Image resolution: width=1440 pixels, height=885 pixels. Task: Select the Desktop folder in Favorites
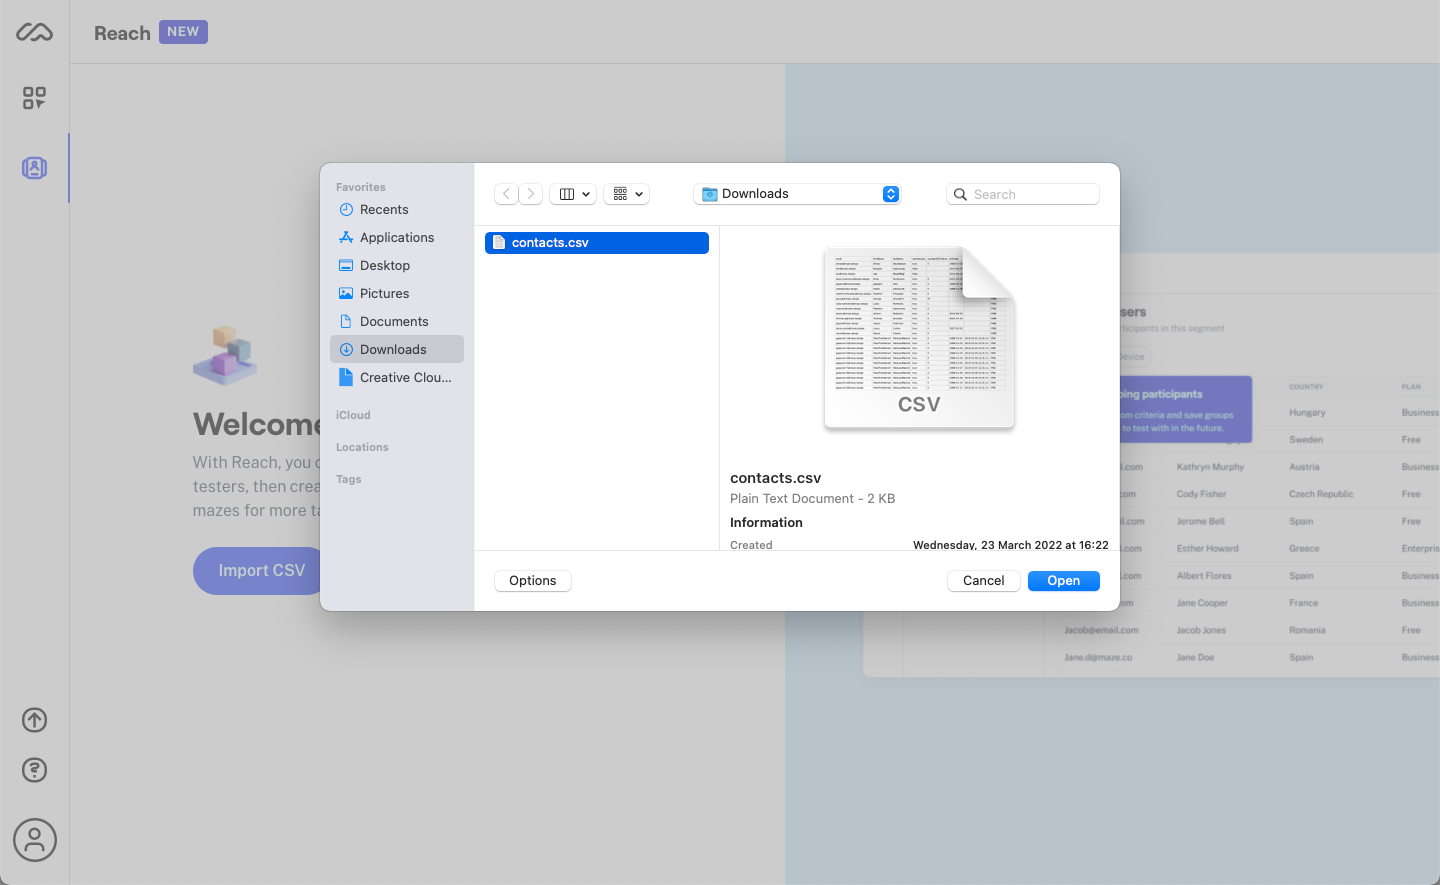pos(385,265)
